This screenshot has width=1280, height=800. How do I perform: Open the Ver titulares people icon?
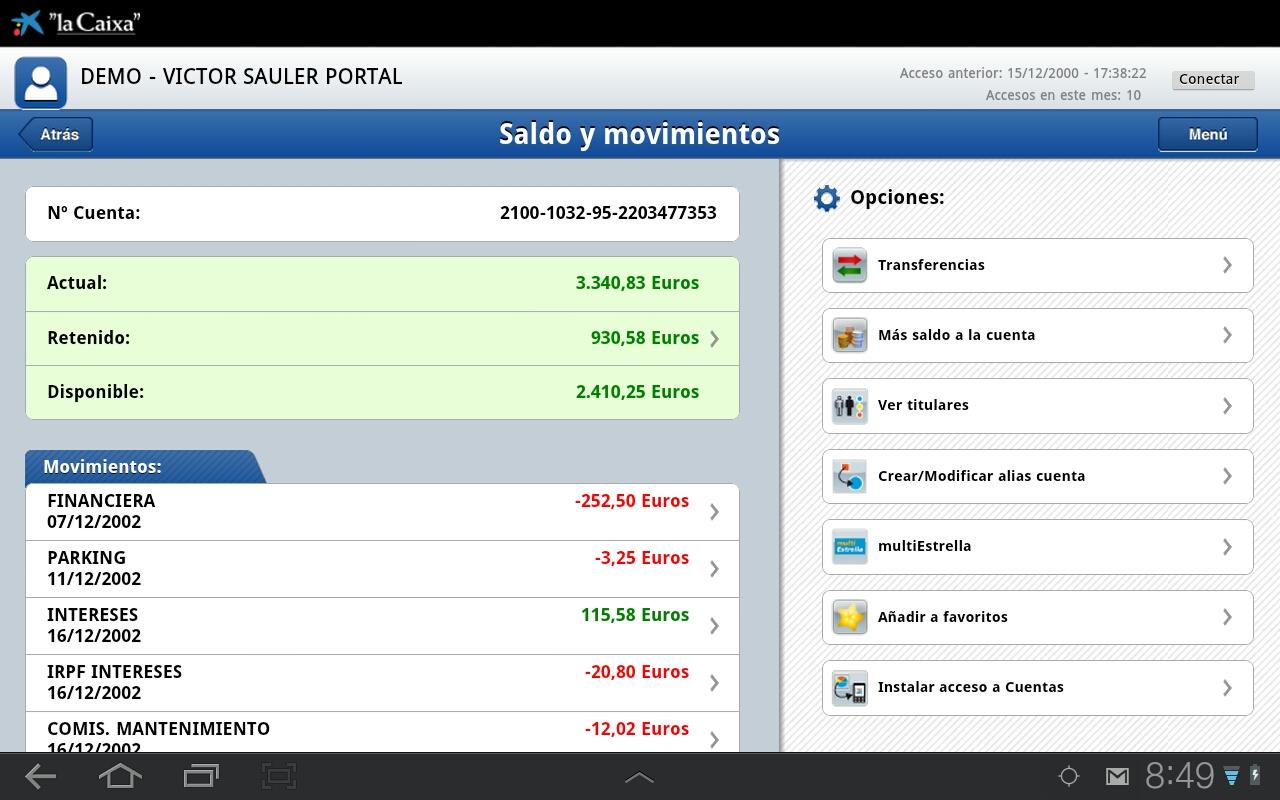click(849, 406)
